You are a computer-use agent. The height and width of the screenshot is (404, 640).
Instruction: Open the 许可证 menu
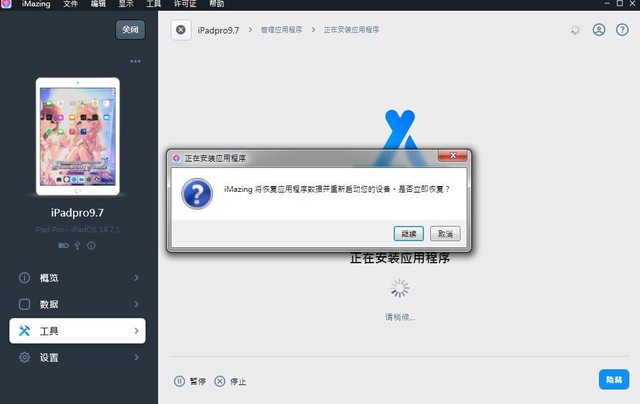[185, 5]
